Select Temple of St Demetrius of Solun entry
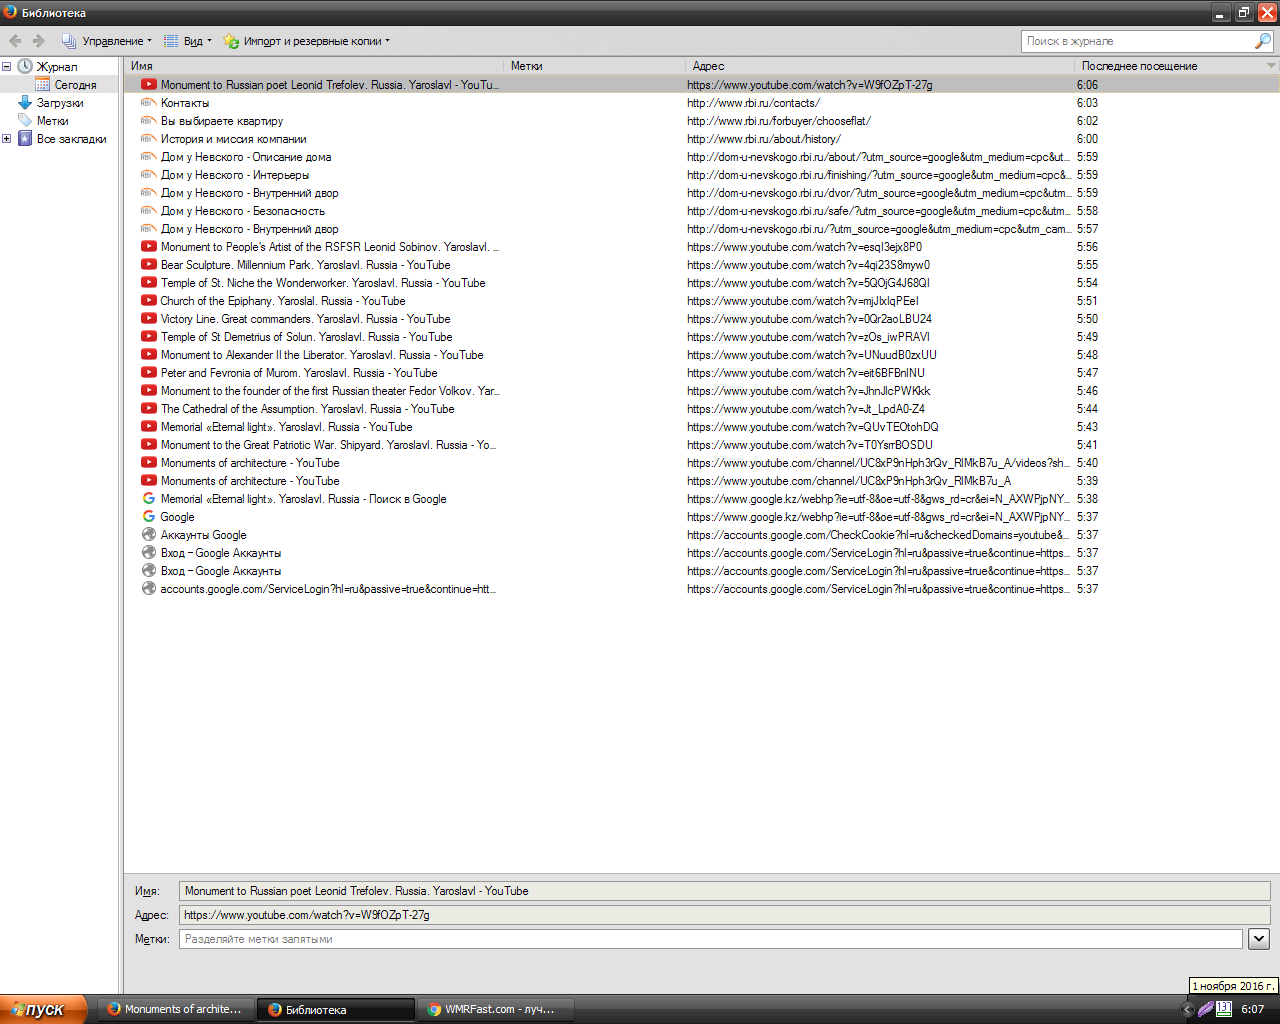The image size is (1280, 1024). [x=702, y=337]
